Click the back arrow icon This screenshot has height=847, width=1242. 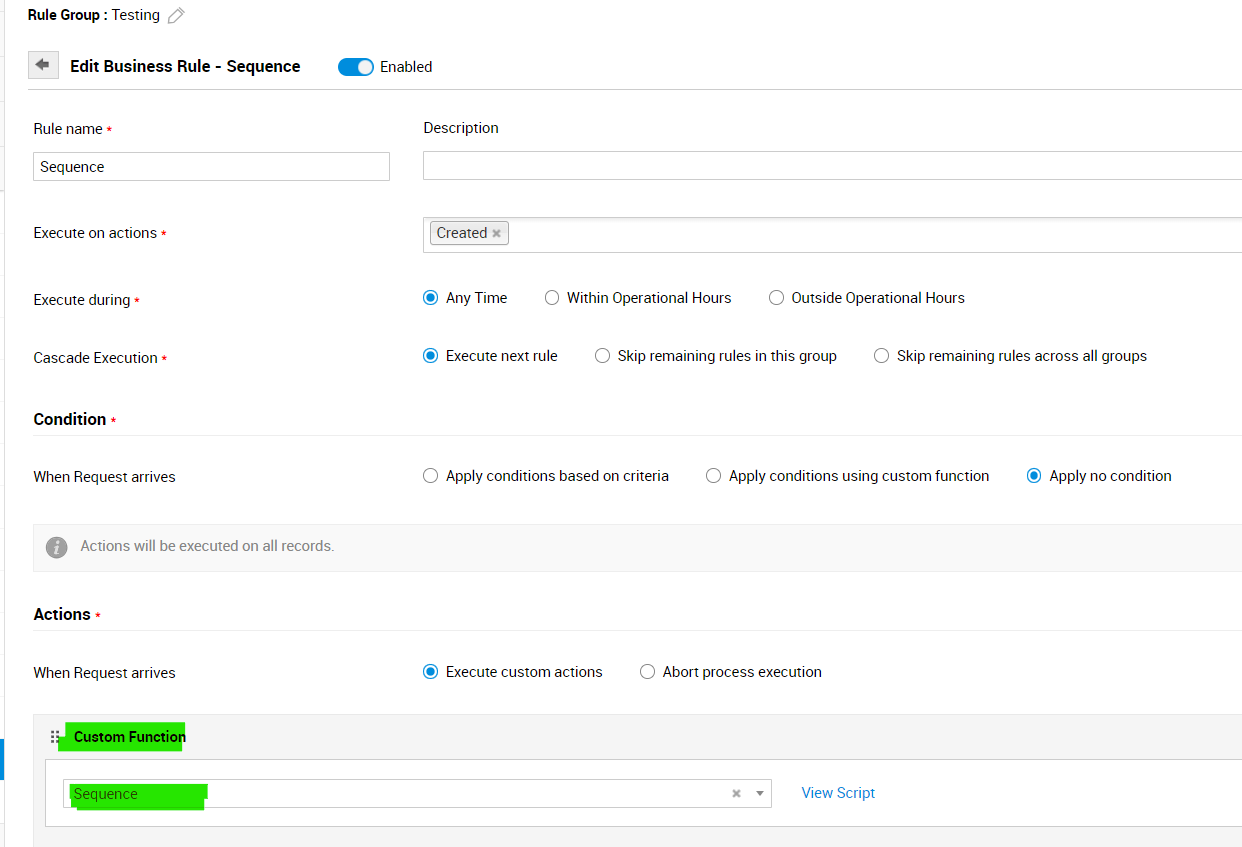[42, 65]
